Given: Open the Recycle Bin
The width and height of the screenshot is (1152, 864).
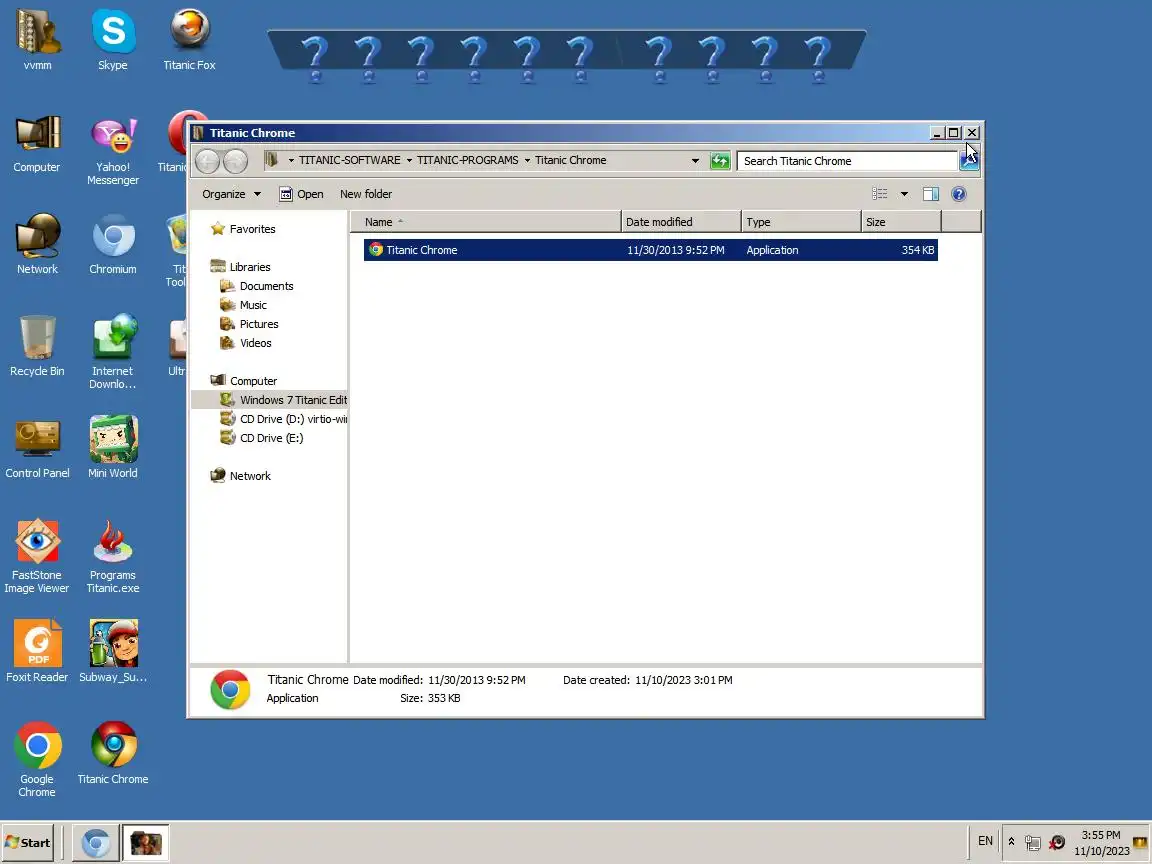Looking at the screenshot, I should point(37,347).
